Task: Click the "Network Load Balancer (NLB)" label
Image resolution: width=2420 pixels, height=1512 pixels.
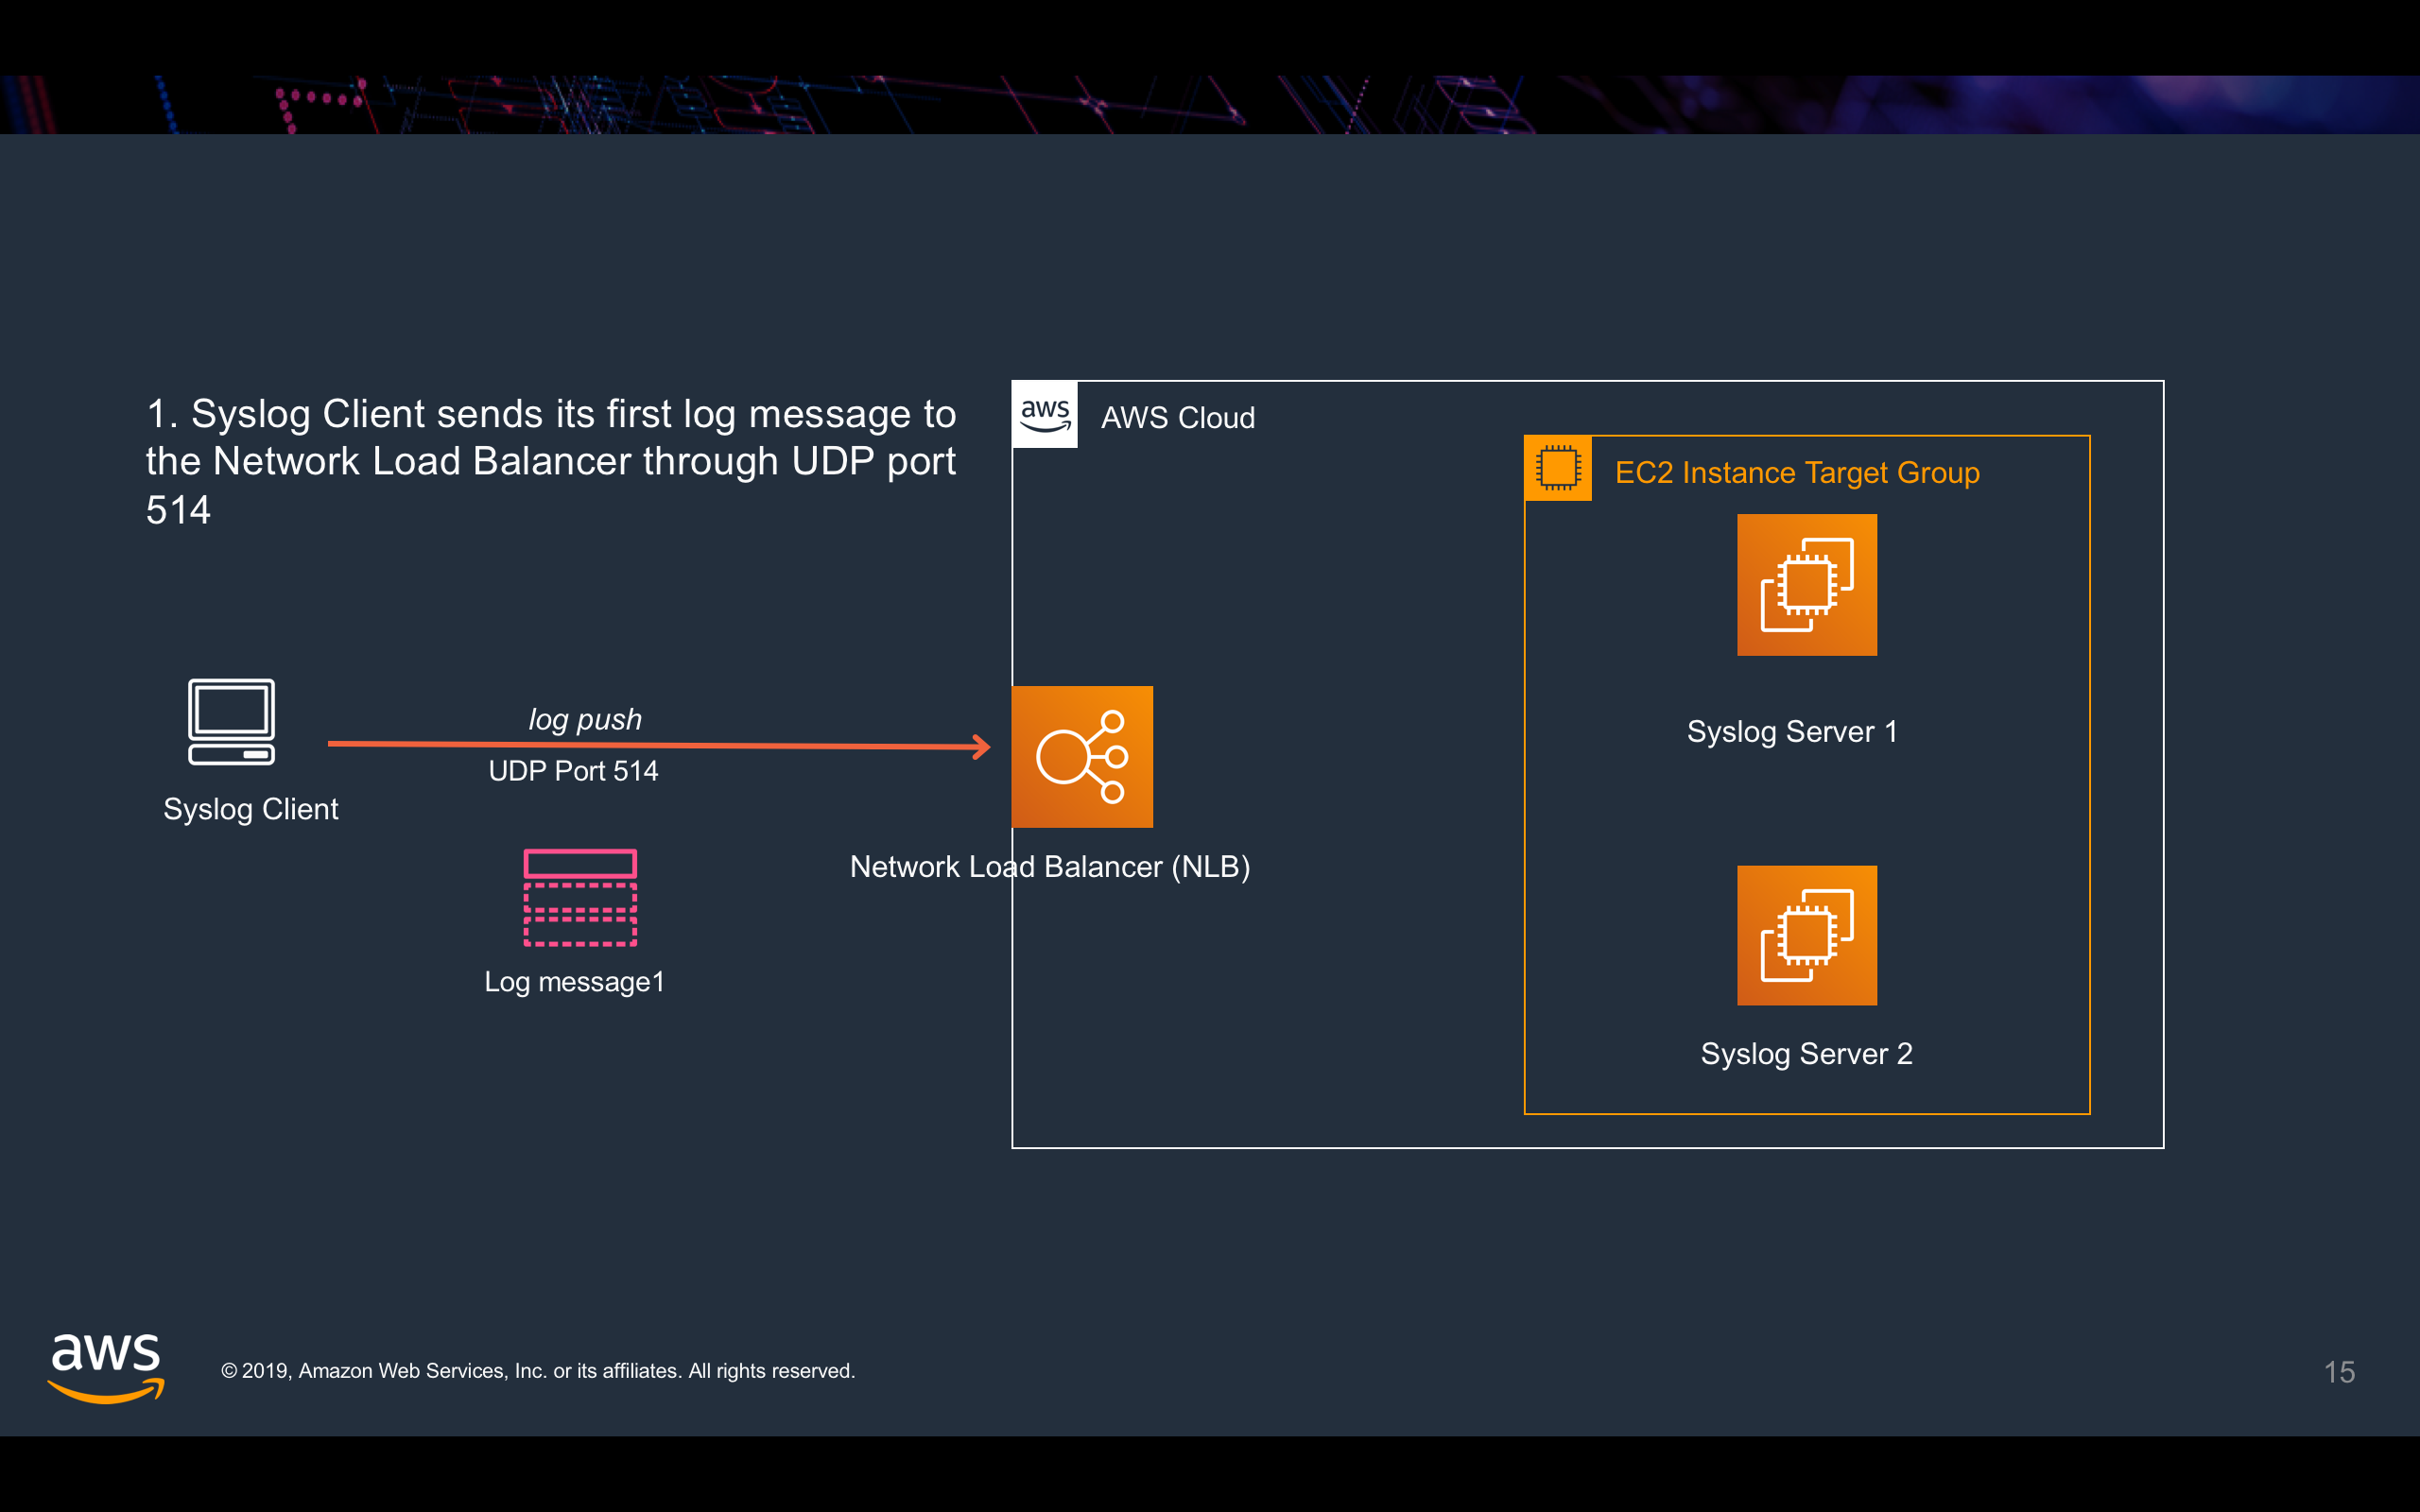Action: [x=1050, y=866]
